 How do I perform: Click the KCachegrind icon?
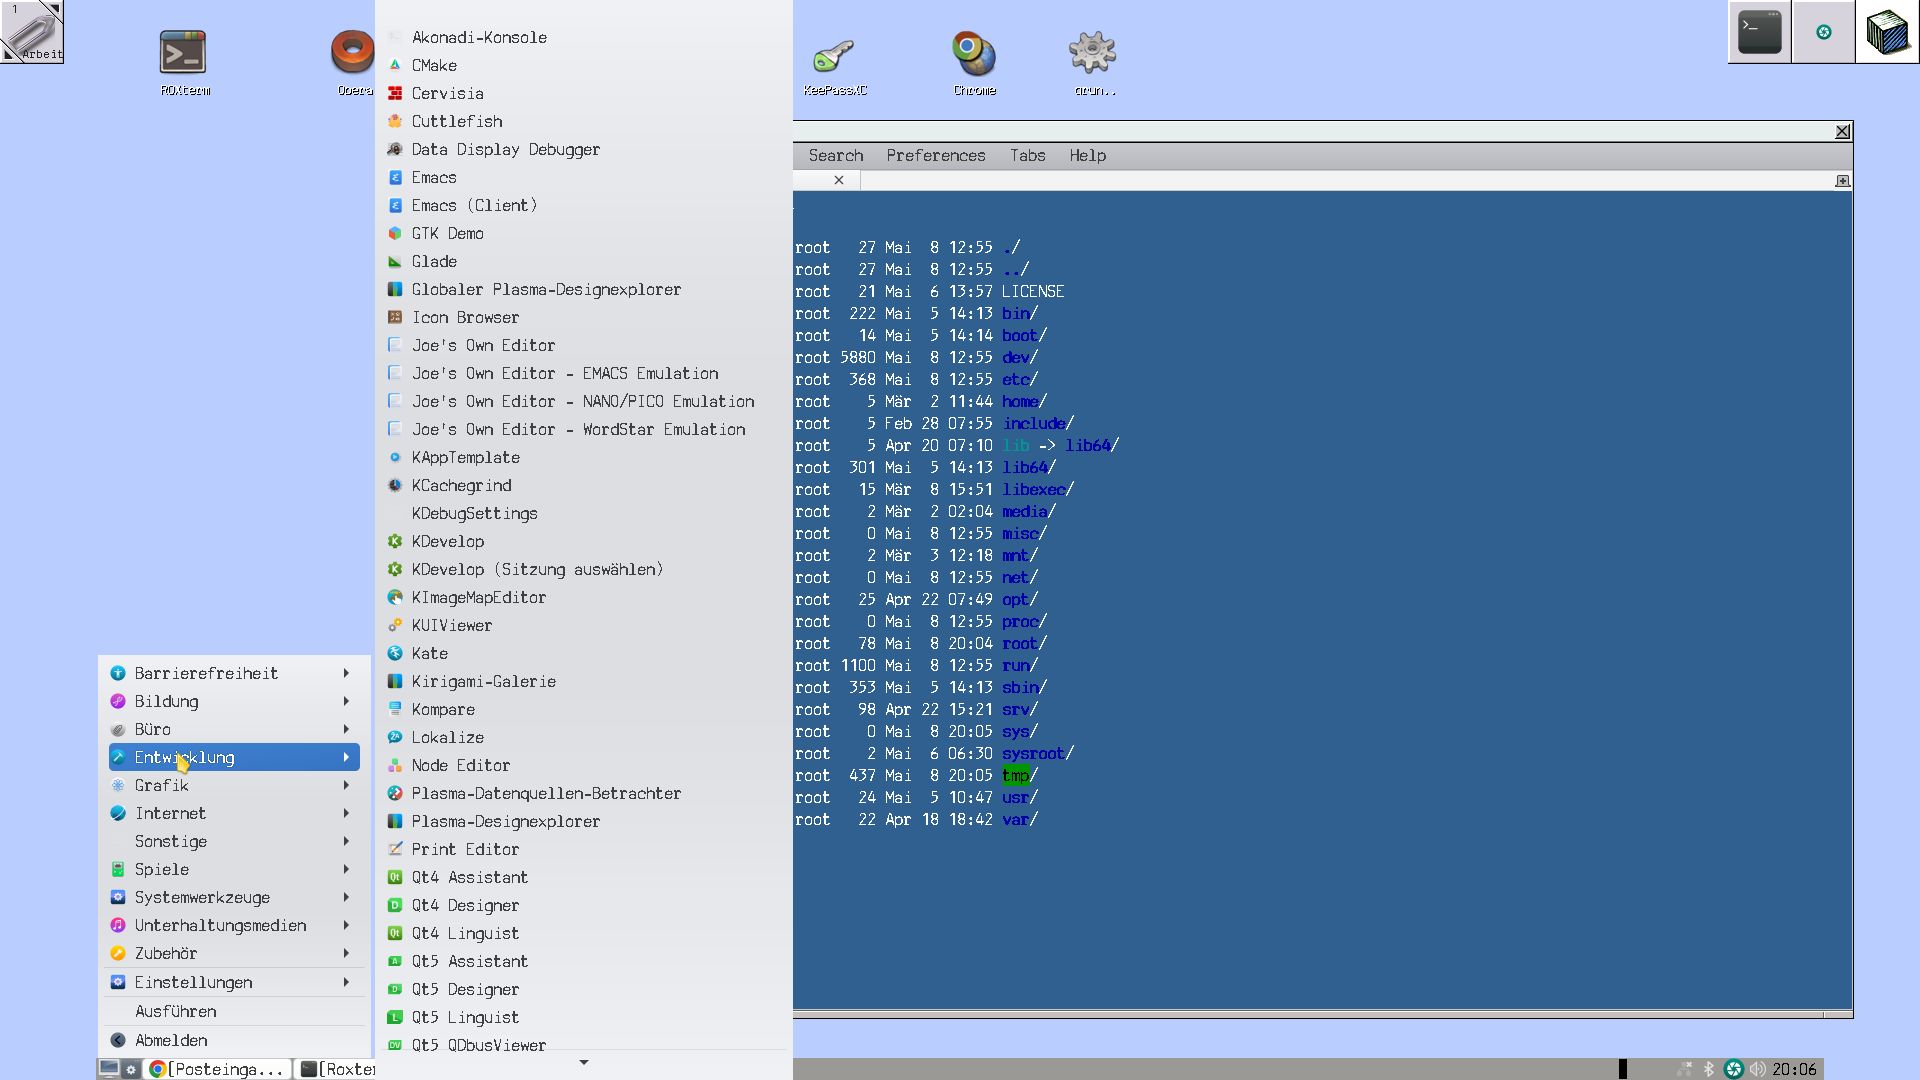point(395,485)
